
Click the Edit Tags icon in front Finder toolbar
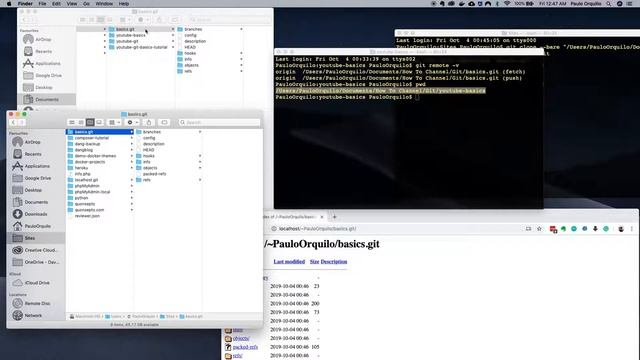pyautogui.click(x=164, y=122)
